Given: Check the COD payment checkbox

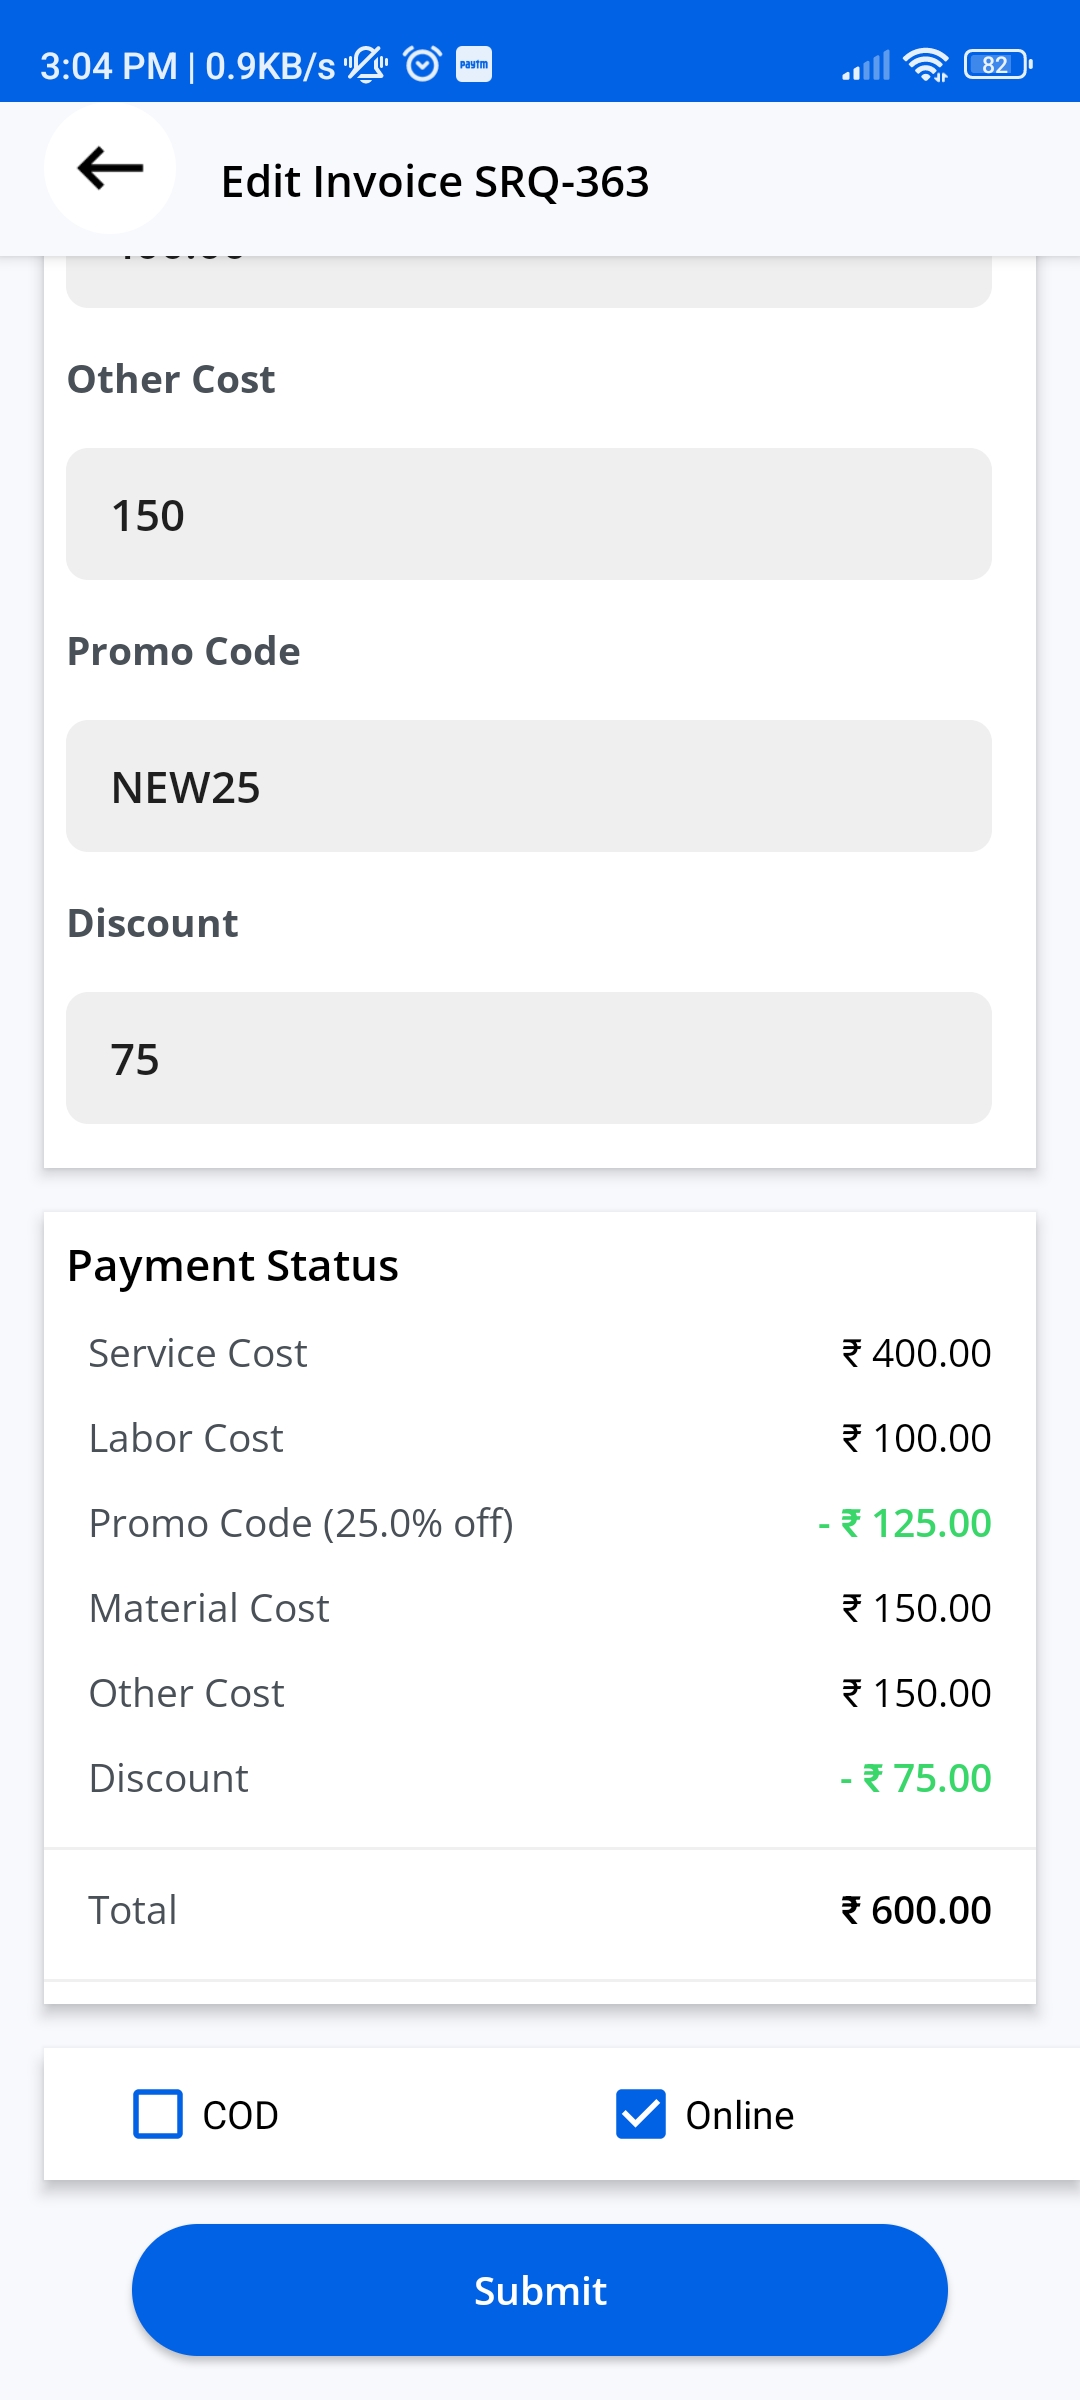Looking at the screenshot, I should click(158, 2114).
